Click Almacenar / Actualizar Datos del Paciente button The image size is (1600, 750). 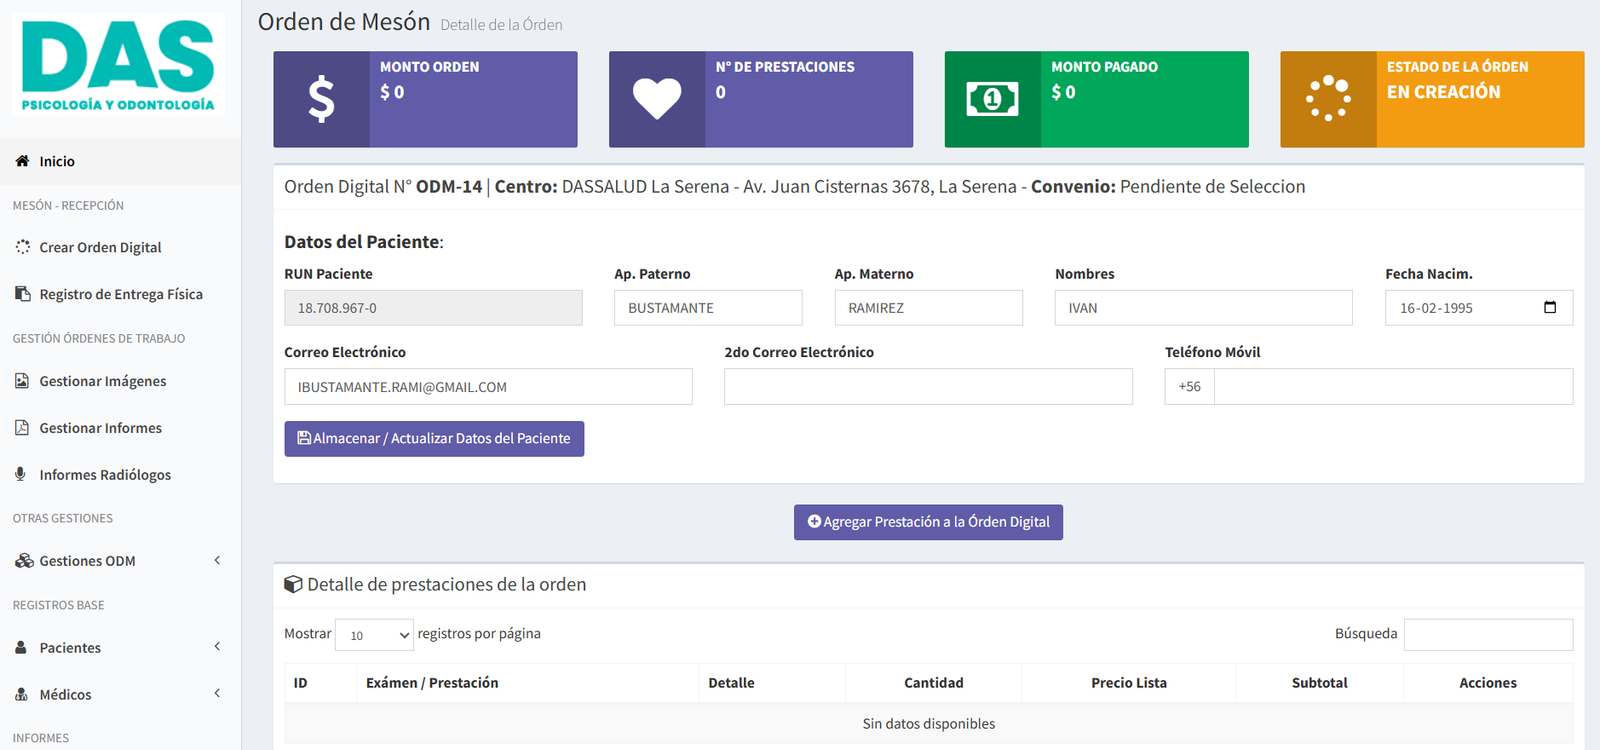coord(434,438)
